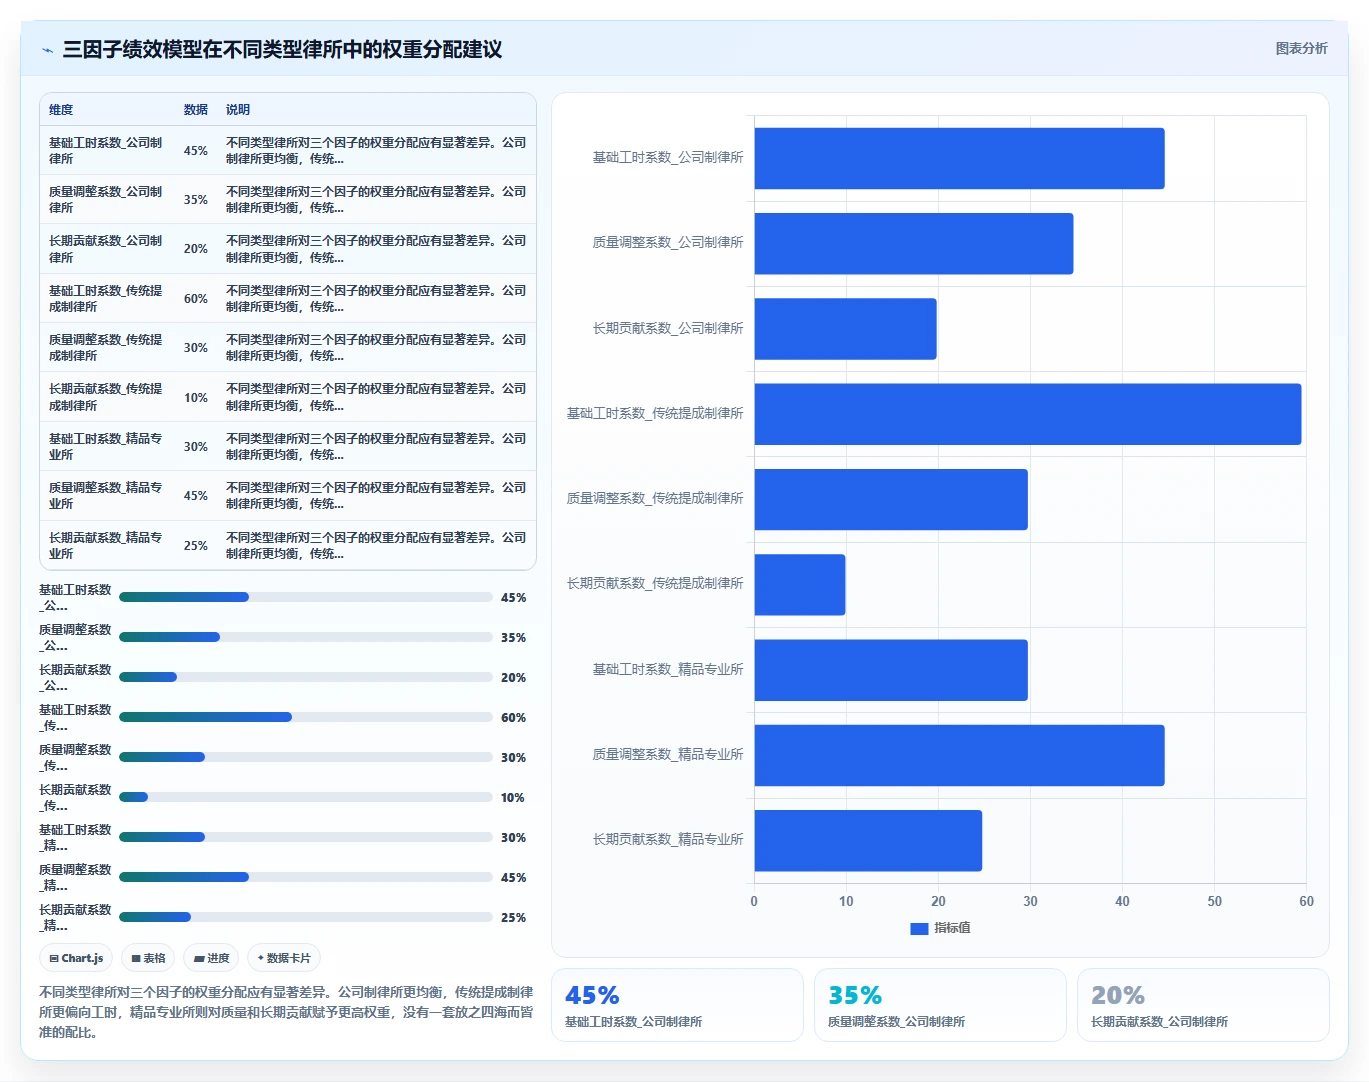The width and height of the screenshot is (1369, 1082).
Task: Click the 20% progress bar for 长期贡献系数_公
Action: (306, 677)
